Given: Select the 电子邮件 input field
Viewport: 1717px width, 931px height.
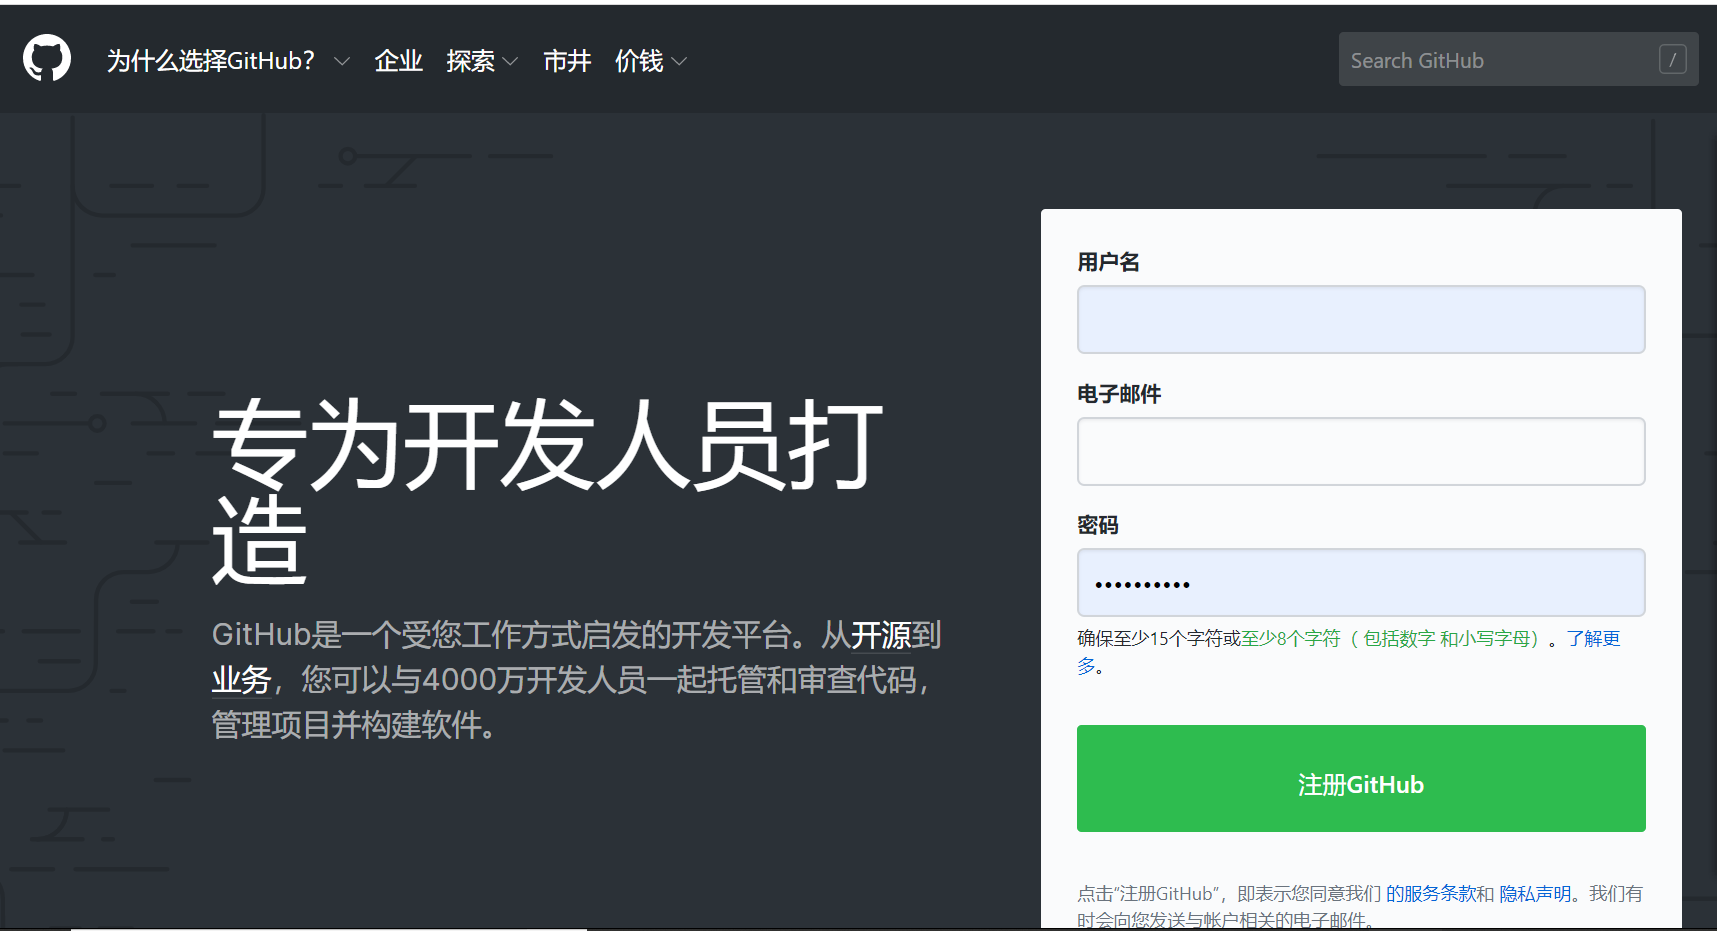Looking at the screenshot, I should coord(1361,451).
